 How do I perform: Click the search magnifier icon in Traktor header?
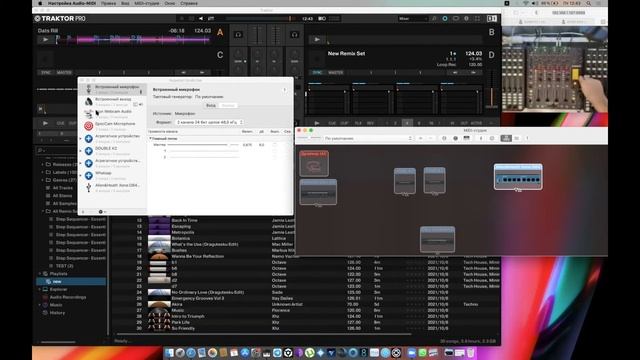pos(434,18)
